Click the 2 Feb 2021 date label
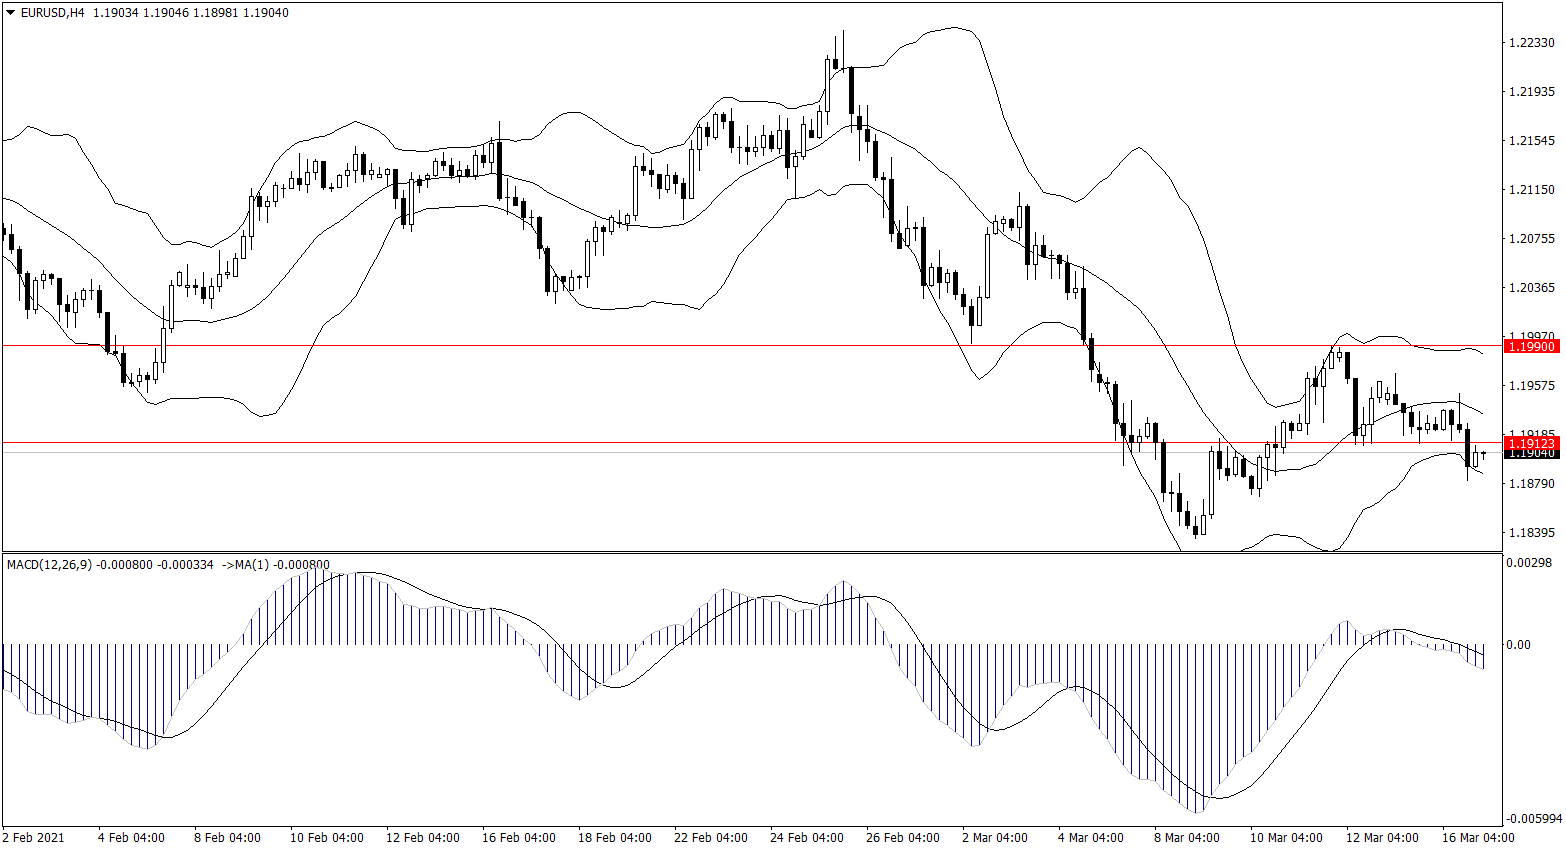Viewport: 1566px width, 850px height. pyautogui.click(x=33, y=837)
